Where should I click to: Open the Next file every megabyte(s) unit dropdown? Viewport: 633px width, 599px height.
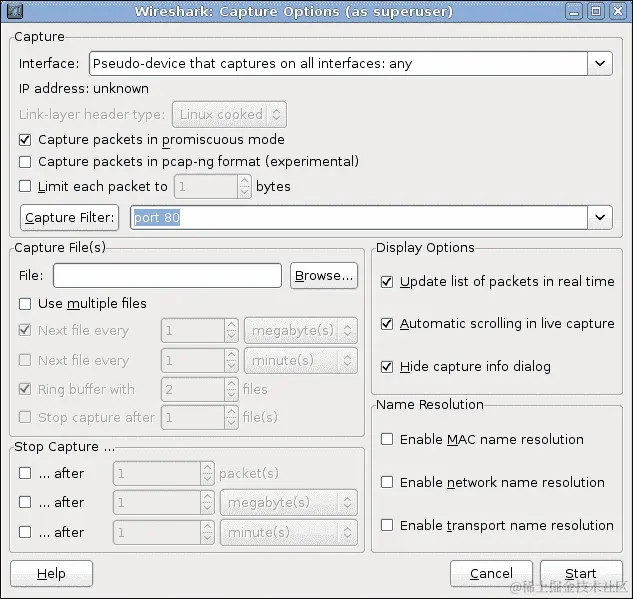301,331
